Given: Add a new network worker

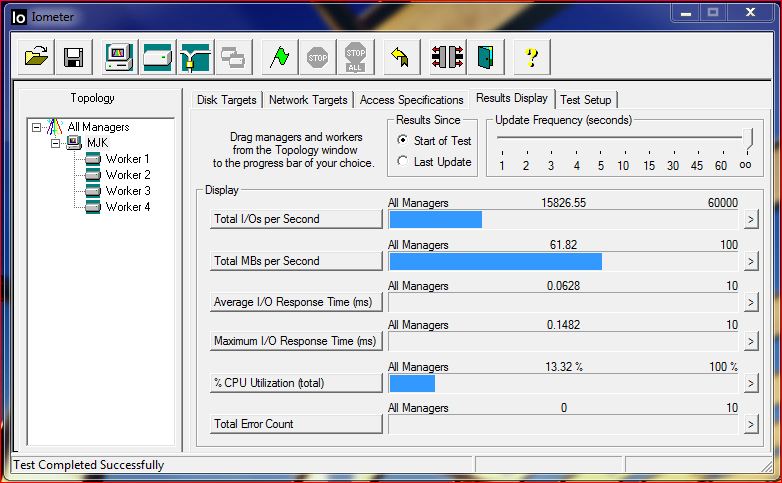Looking at the screenshot, I should (195, 57).
